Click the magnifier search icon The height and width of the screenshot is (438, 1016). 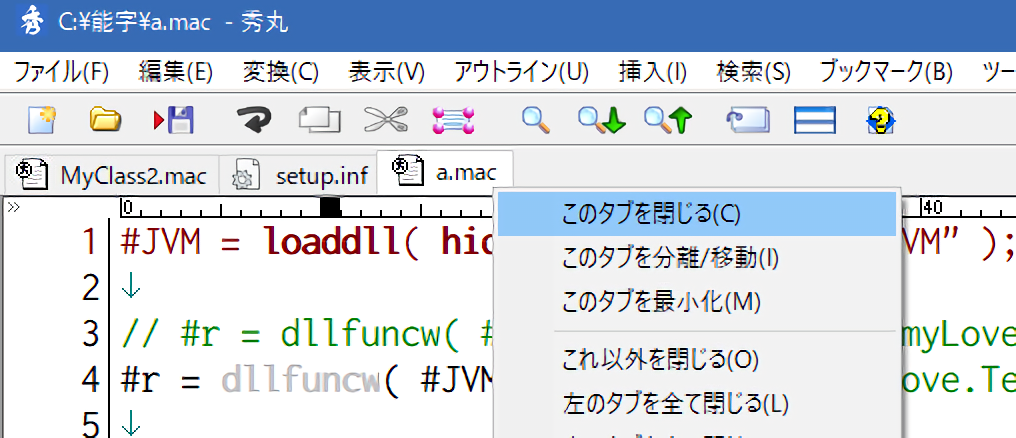pos(537,121)
